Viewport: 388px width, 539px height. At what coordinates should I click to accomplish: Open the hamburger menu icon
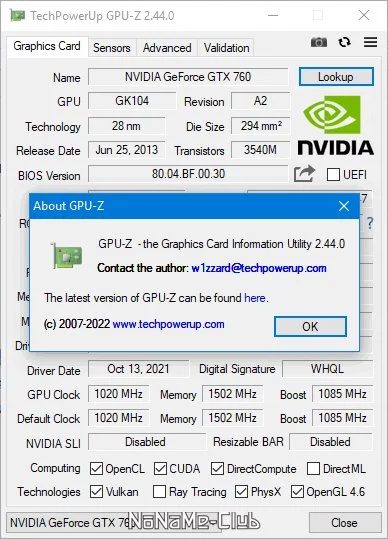[x=370, y=42]
